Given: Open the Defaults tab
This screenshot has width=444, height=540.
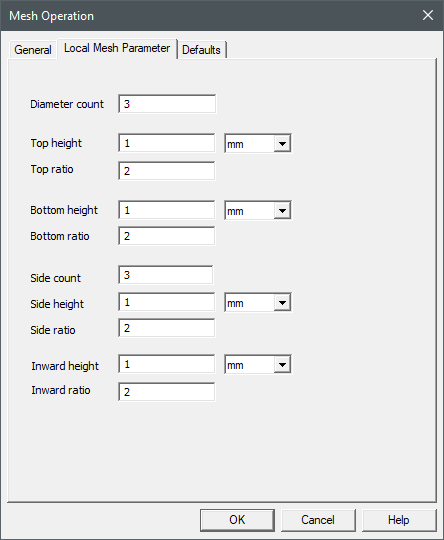Looking at the screenshot, I should coord(202,50).
